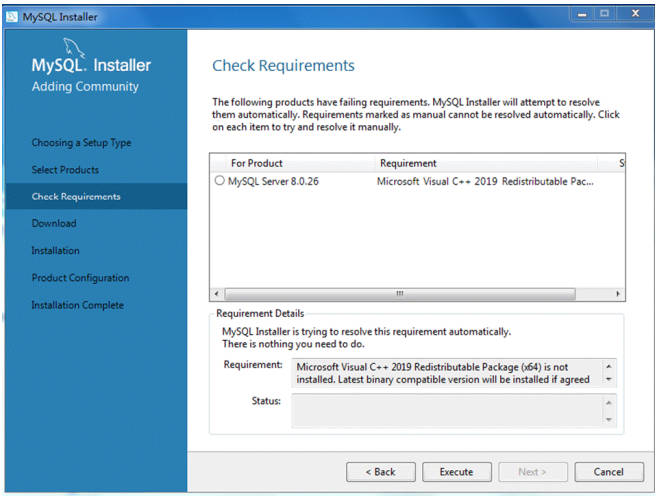Open the Select Products step
This screenshot has width=659, height=496.
pos(65,170)
